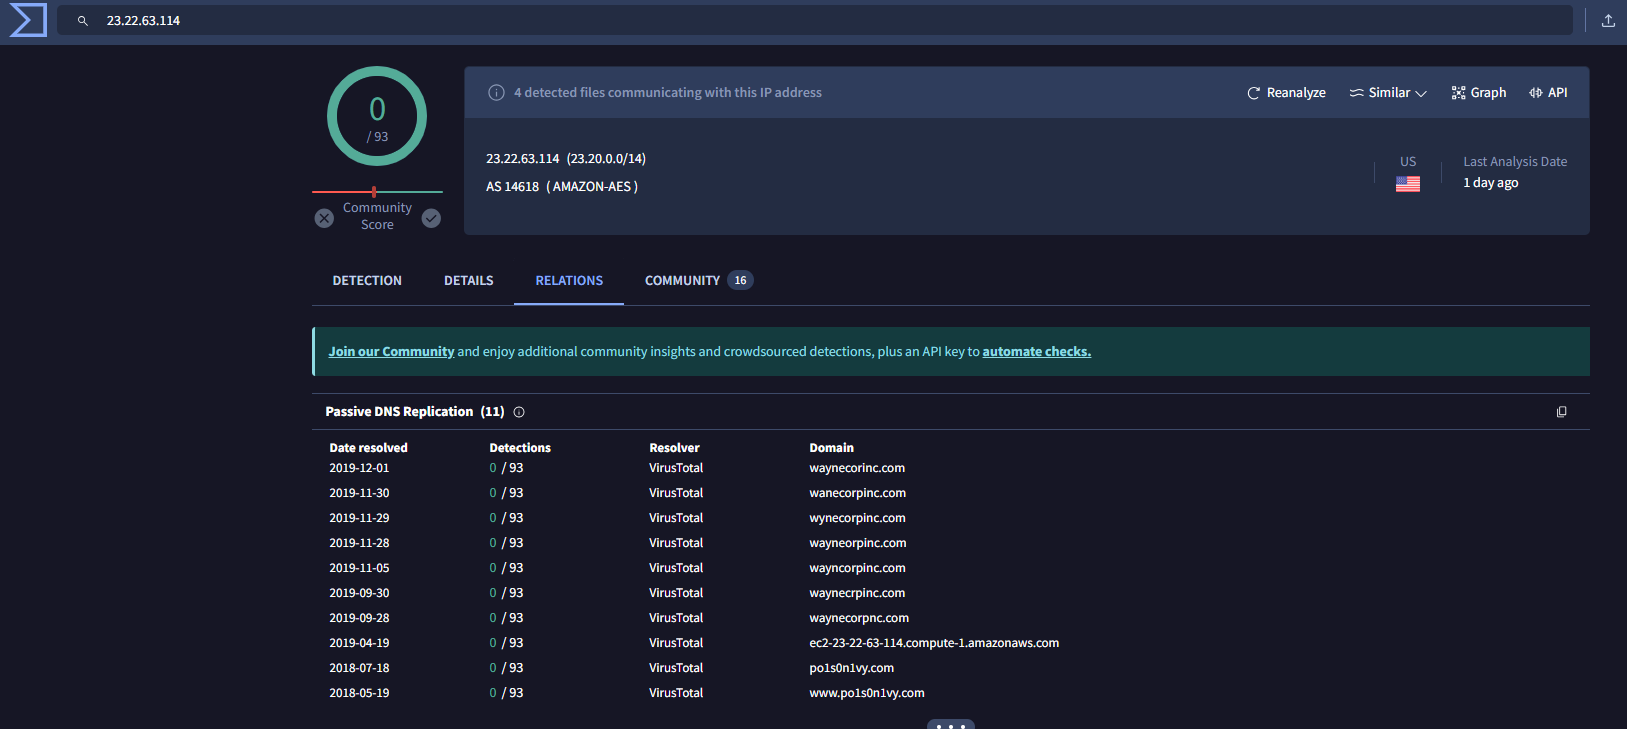The width and height of the screenshot is (1627, 729).
Task: Click the Domain column header
Action: (831, 448)
